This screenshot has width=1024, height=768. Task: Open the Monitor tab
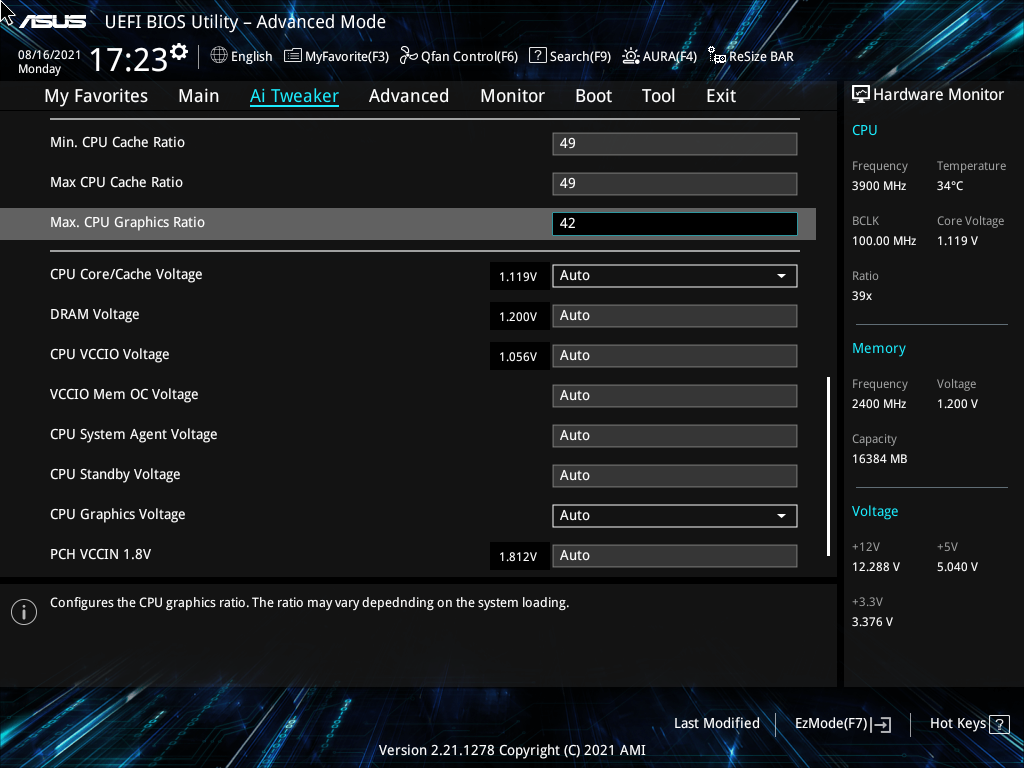pyautogui.click(x=513, y=96)
